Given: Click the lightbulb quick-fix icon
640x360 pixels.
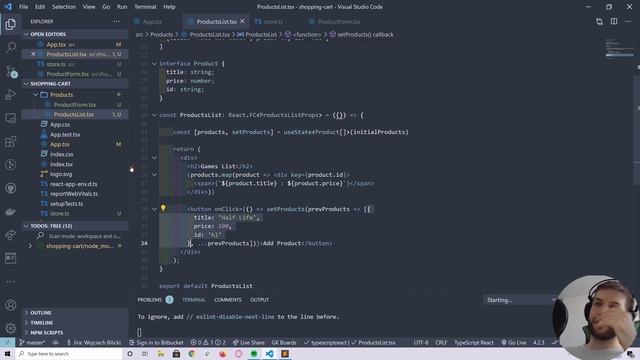Looking at the screenshot, I should [x=163, y=208].
